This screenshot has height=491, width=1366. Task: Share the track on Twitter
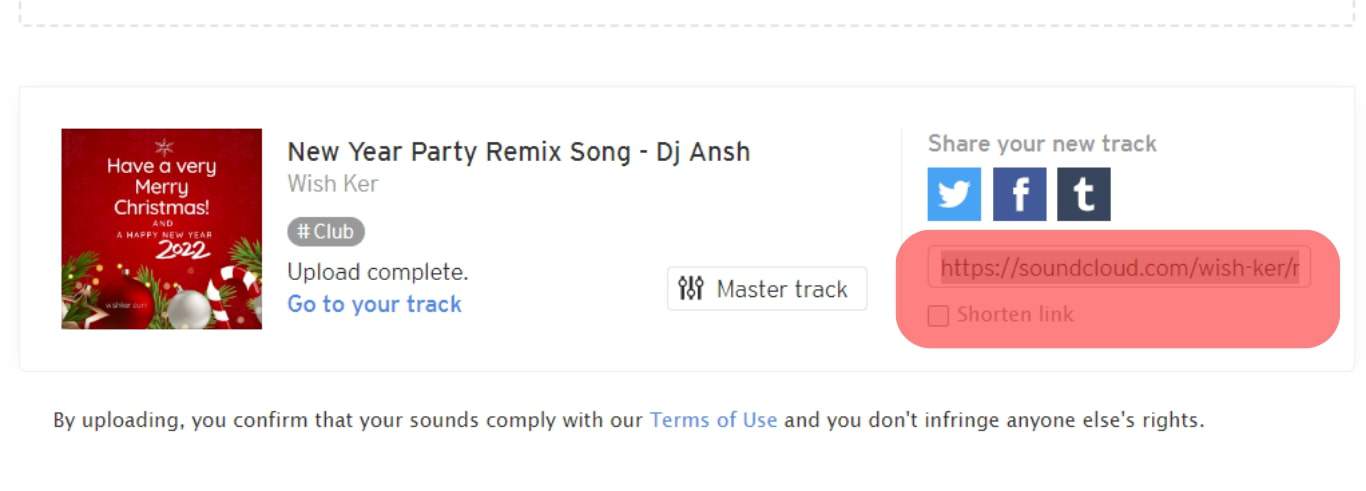point(954,194)
